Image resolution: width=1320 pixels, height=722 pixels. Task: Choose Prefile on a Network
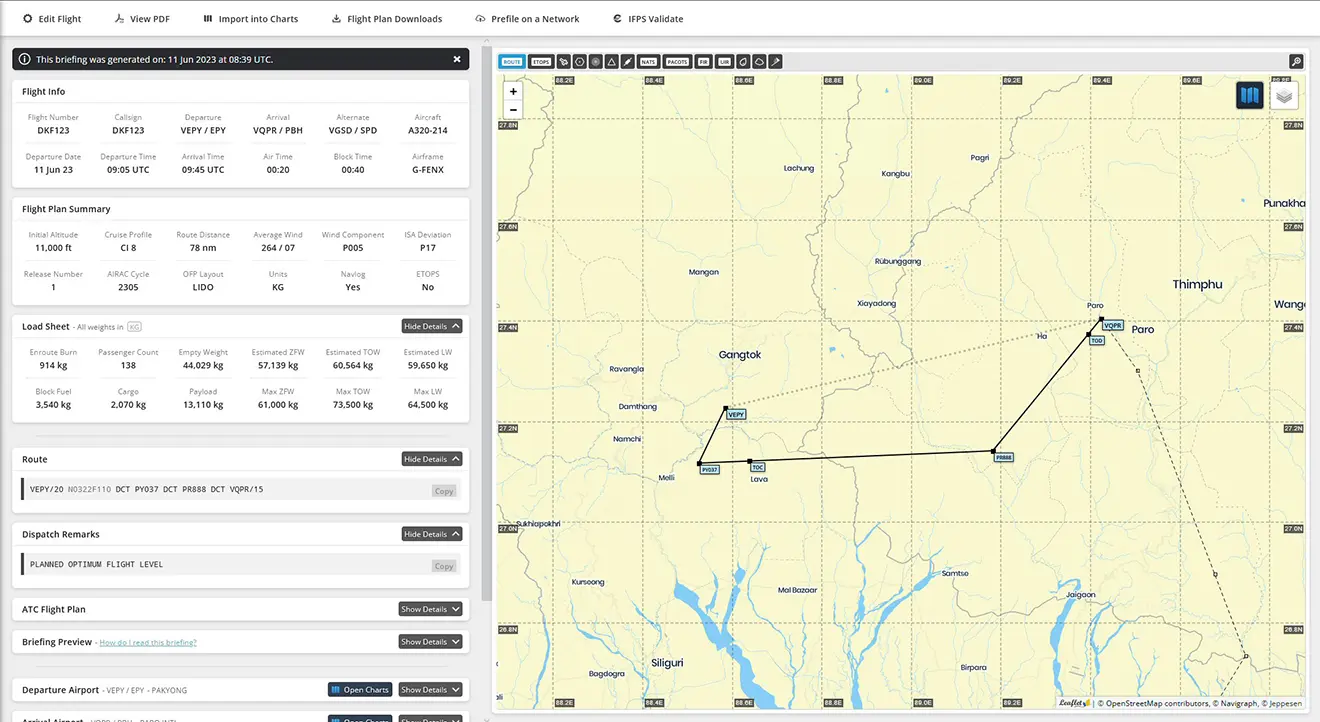tap(527, 19)
